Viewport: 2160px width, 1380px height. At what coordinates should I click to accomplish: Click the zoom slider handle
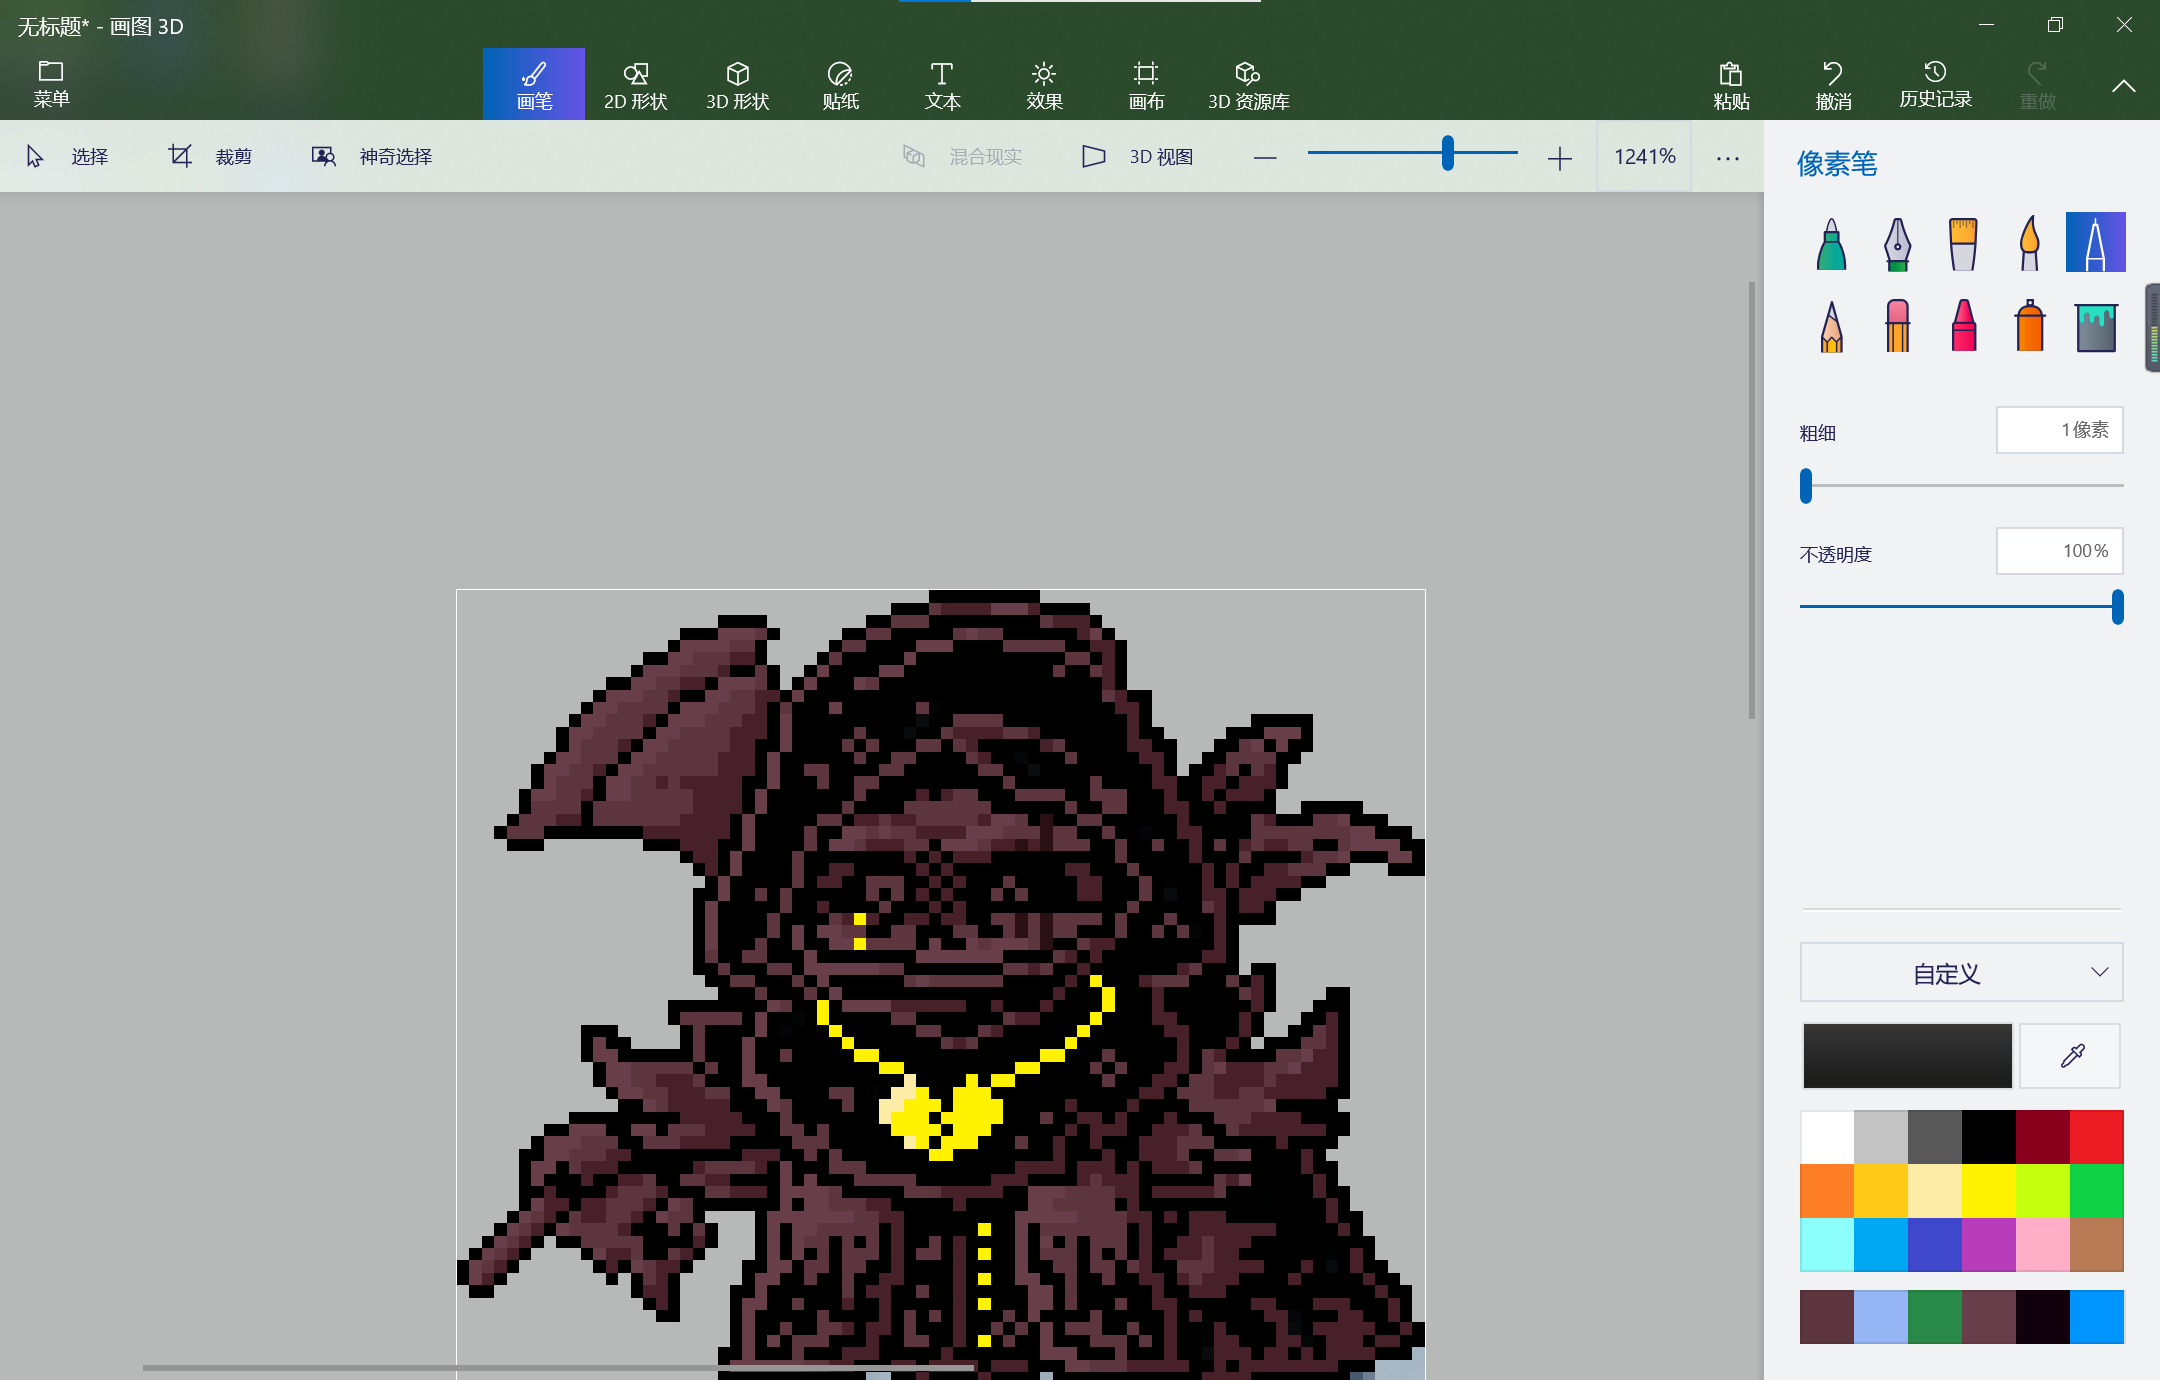click(1447, 153)
